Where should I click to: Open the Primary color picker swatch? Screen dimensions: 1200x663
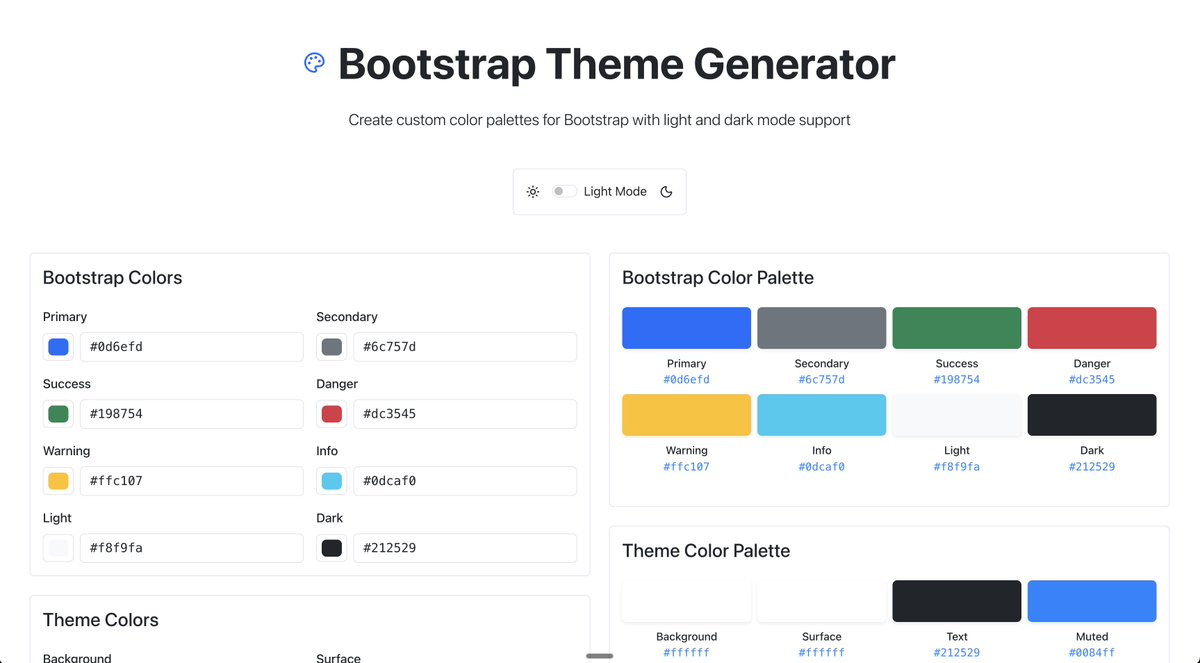coord(58,347)
